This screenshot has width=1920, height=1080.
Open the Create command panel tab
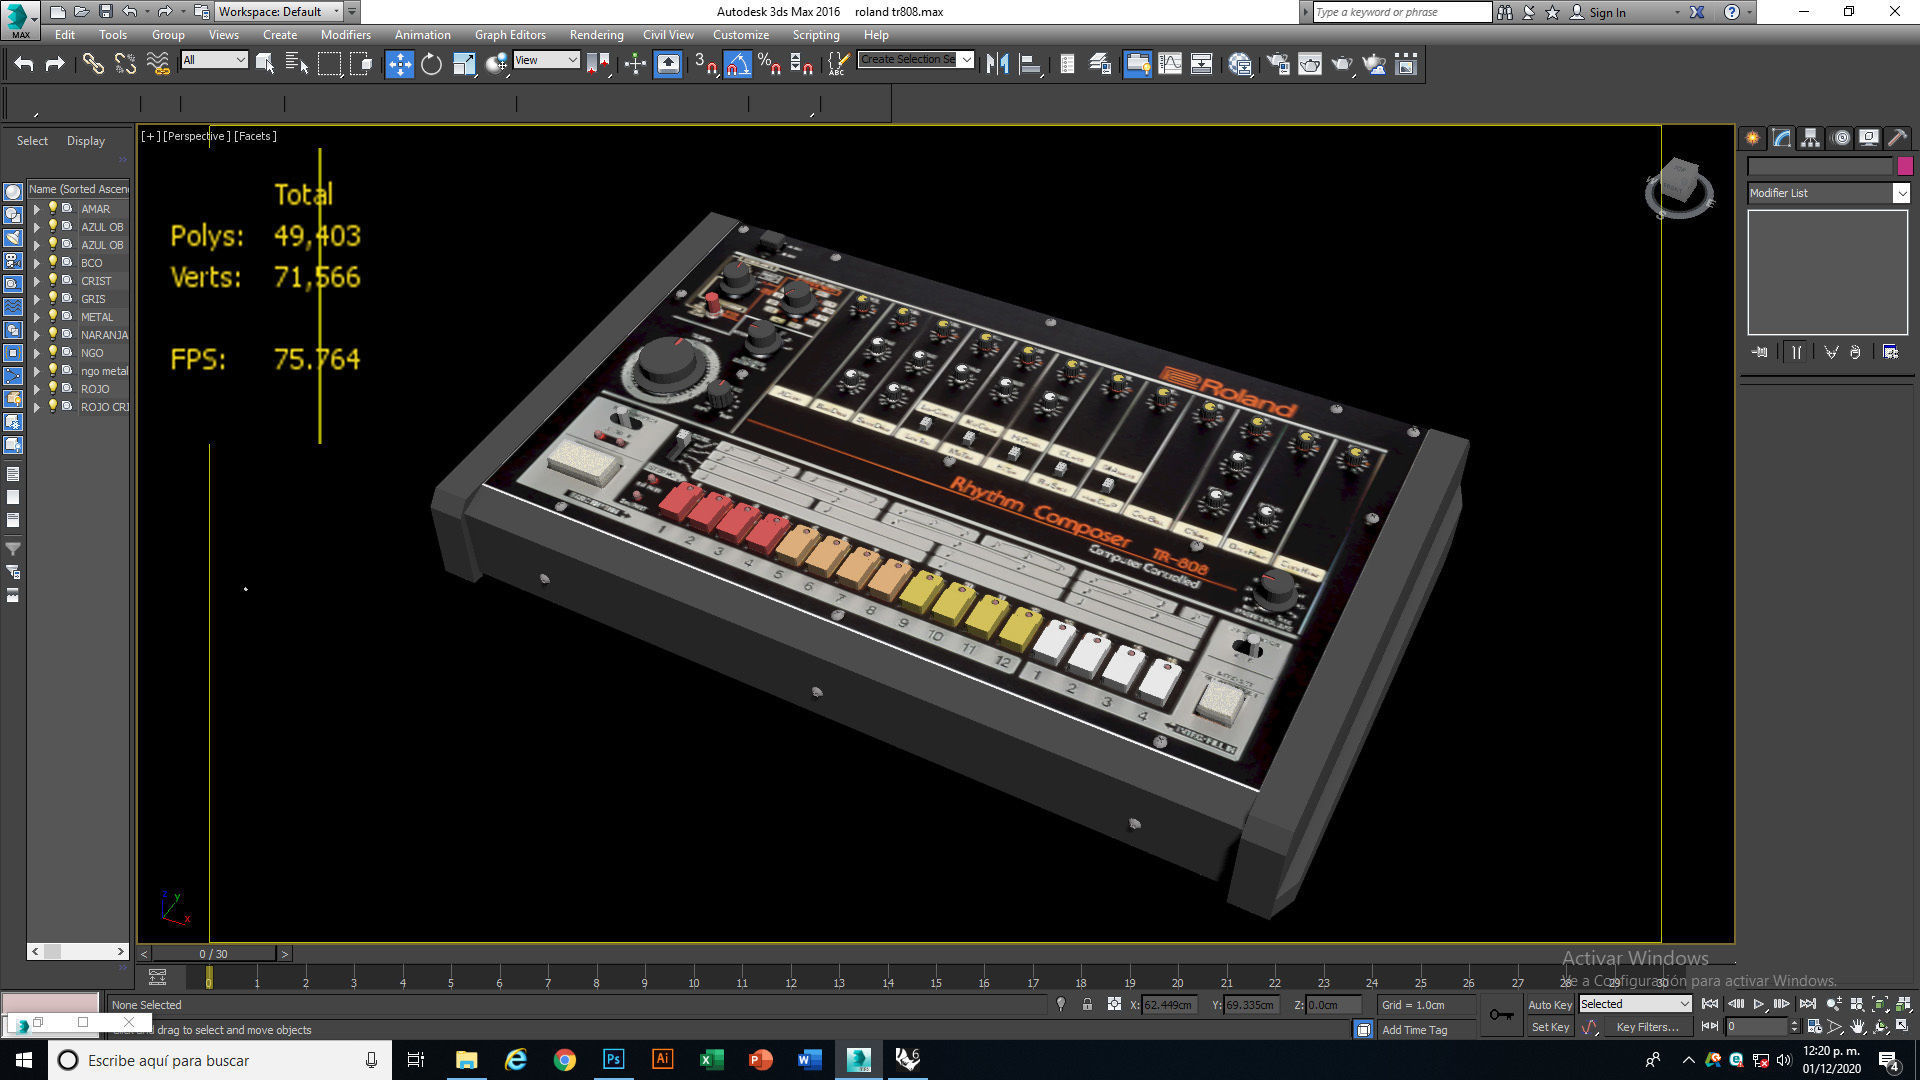[x=1752, y=138]
